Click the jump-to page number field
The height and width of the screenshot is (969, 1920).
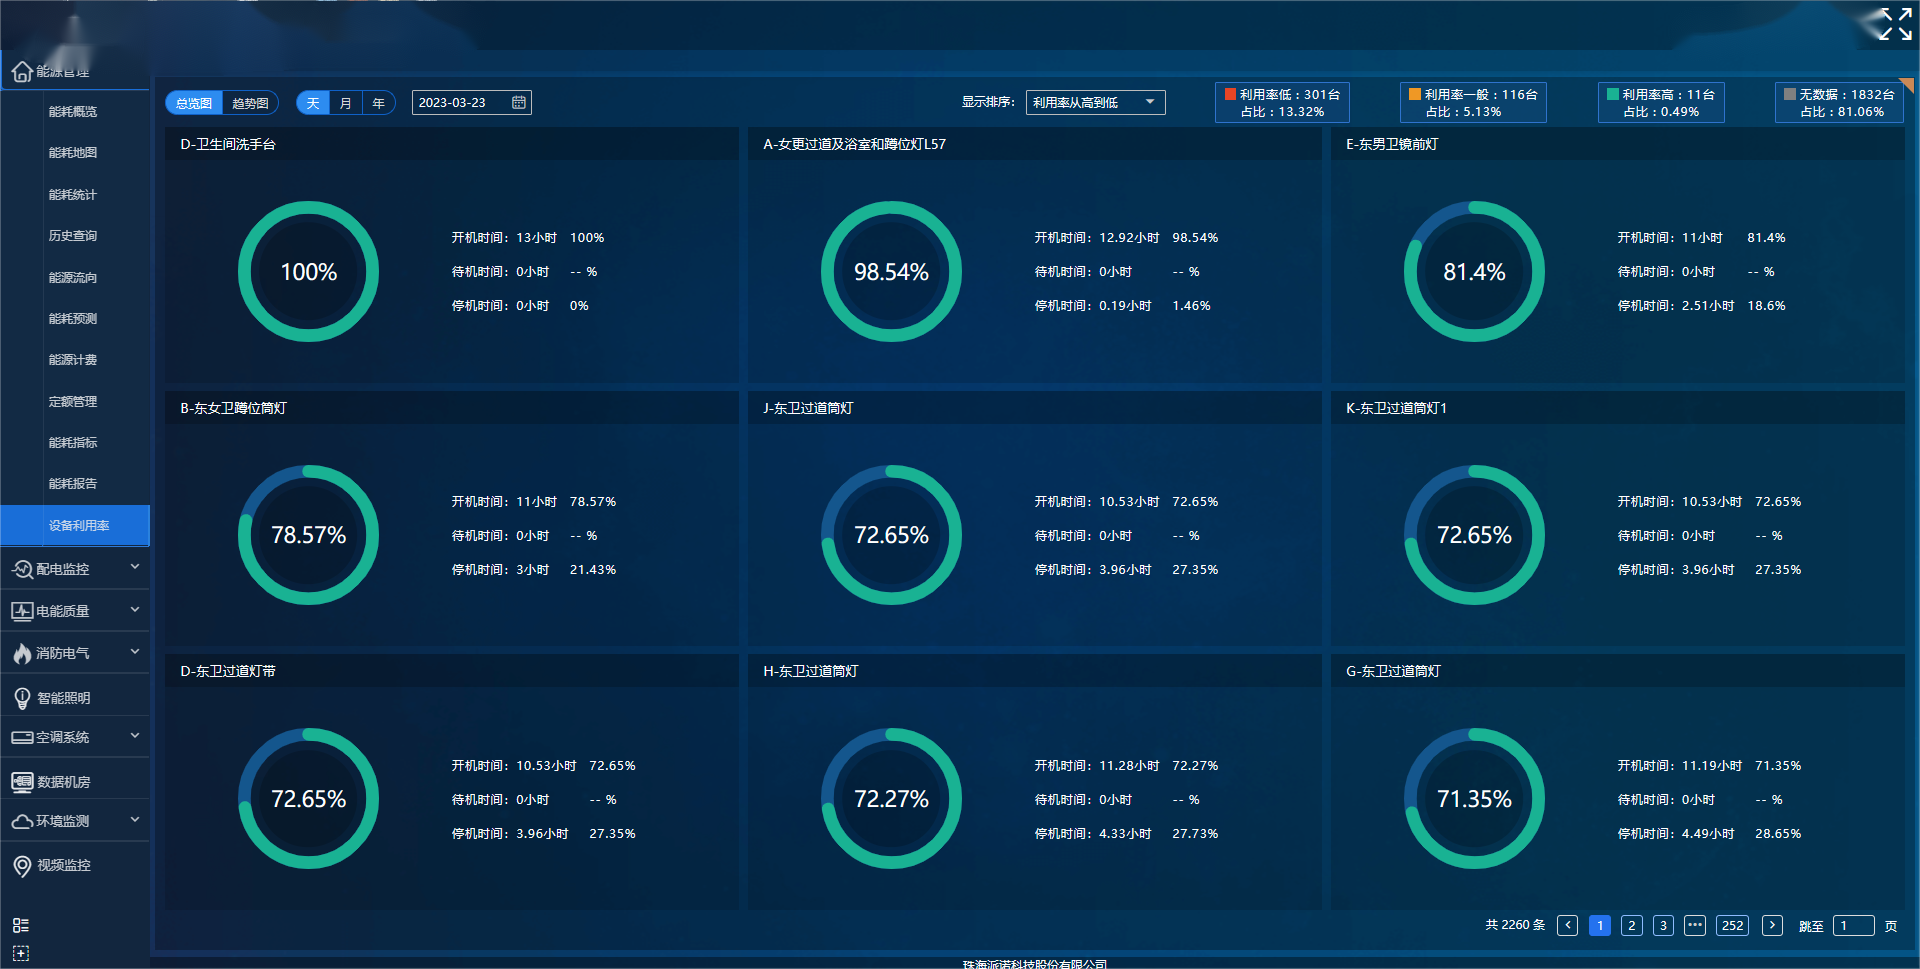point(1853,926)
